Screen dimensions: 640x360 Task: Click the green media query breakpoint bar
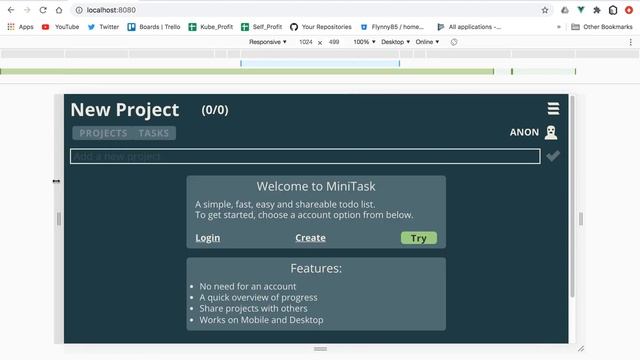(247, 71)
